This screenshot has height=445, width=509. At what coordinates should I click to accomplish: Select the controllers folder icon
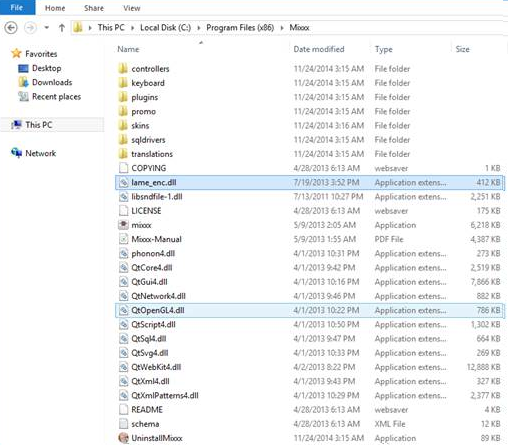tap(123, 69)
